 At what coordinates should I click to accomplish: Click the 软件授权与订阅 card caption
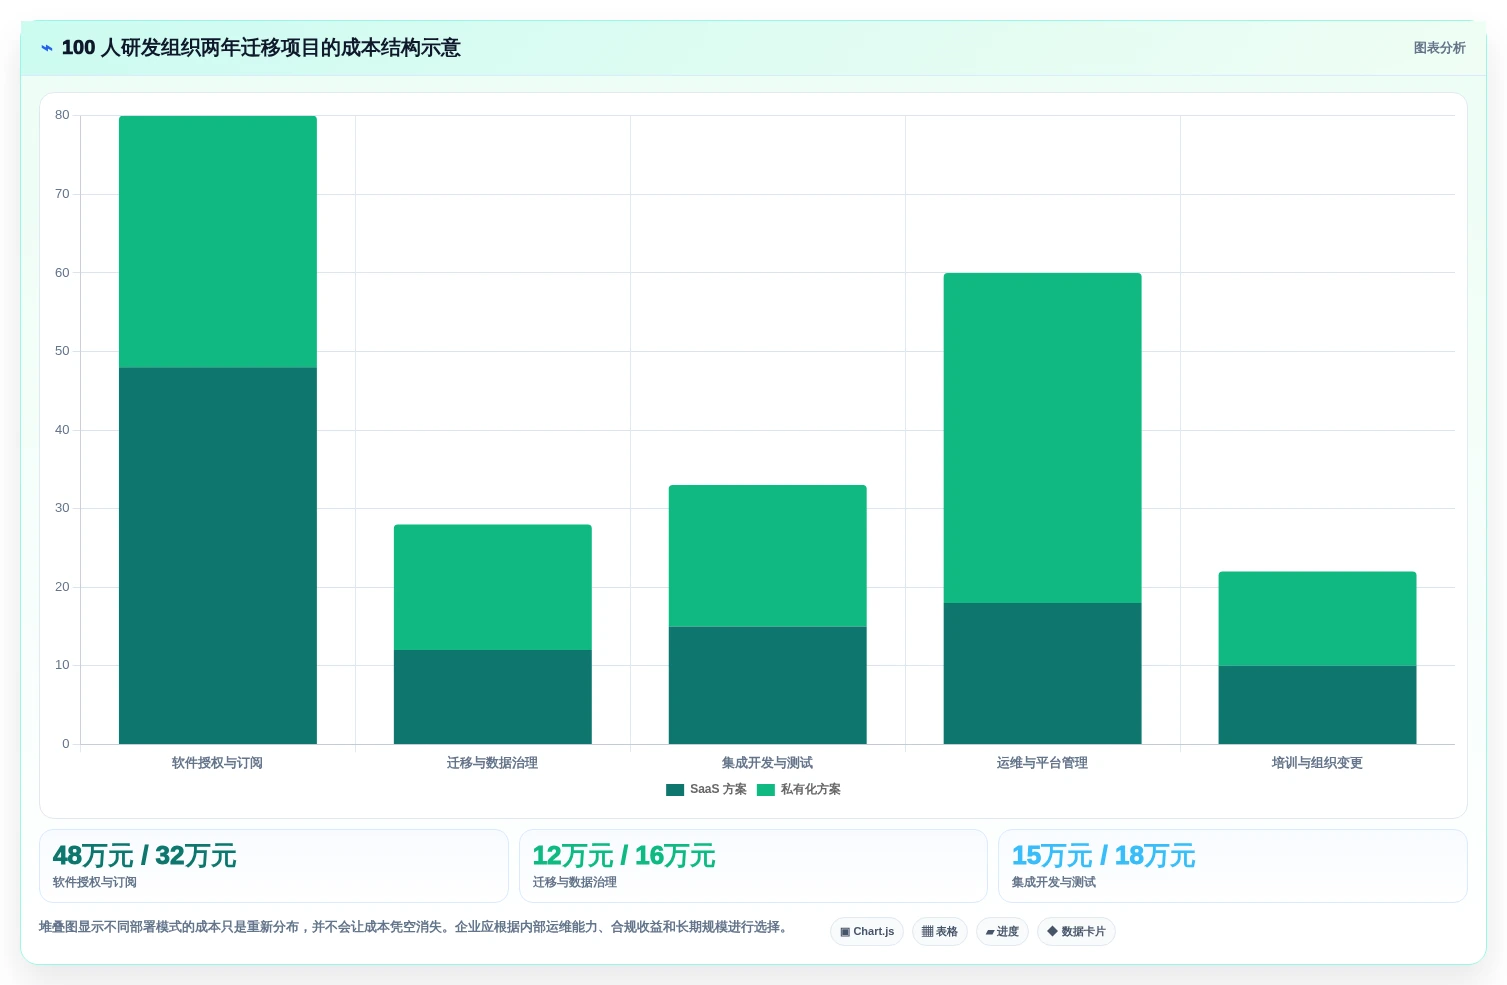pos(95,882)
